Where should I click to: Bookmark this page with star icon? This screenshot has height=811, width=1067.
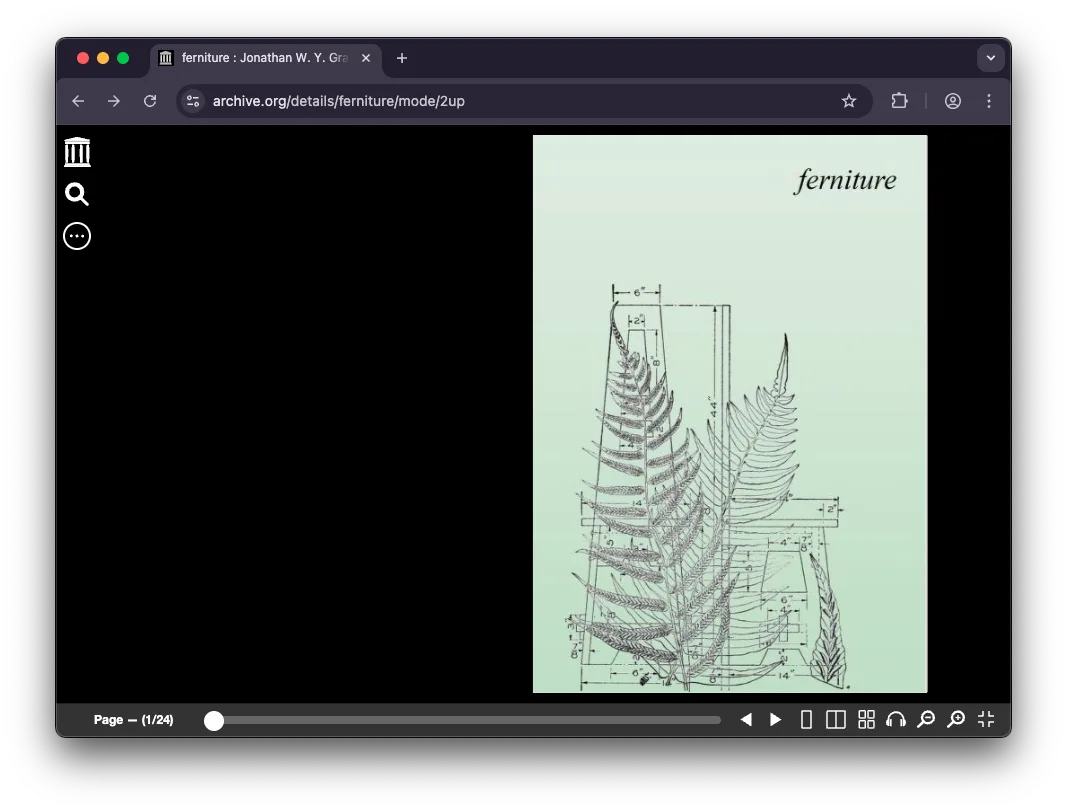(849, 101)
